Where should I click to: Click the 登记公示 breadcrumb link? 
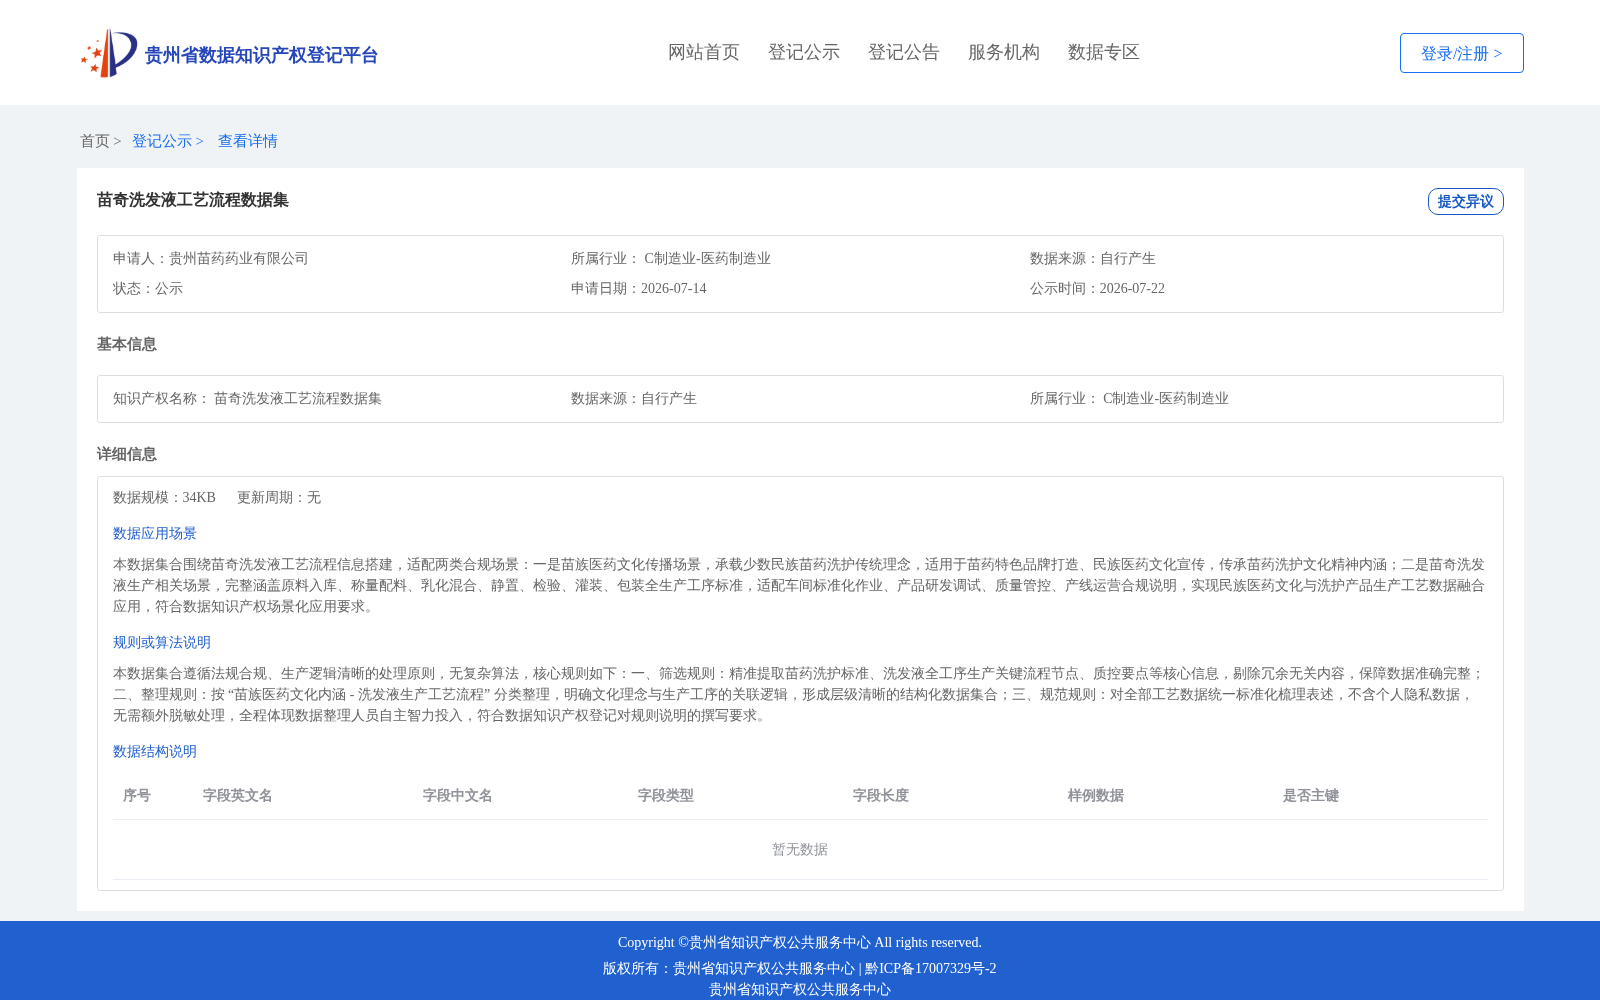tap(162, 141)
